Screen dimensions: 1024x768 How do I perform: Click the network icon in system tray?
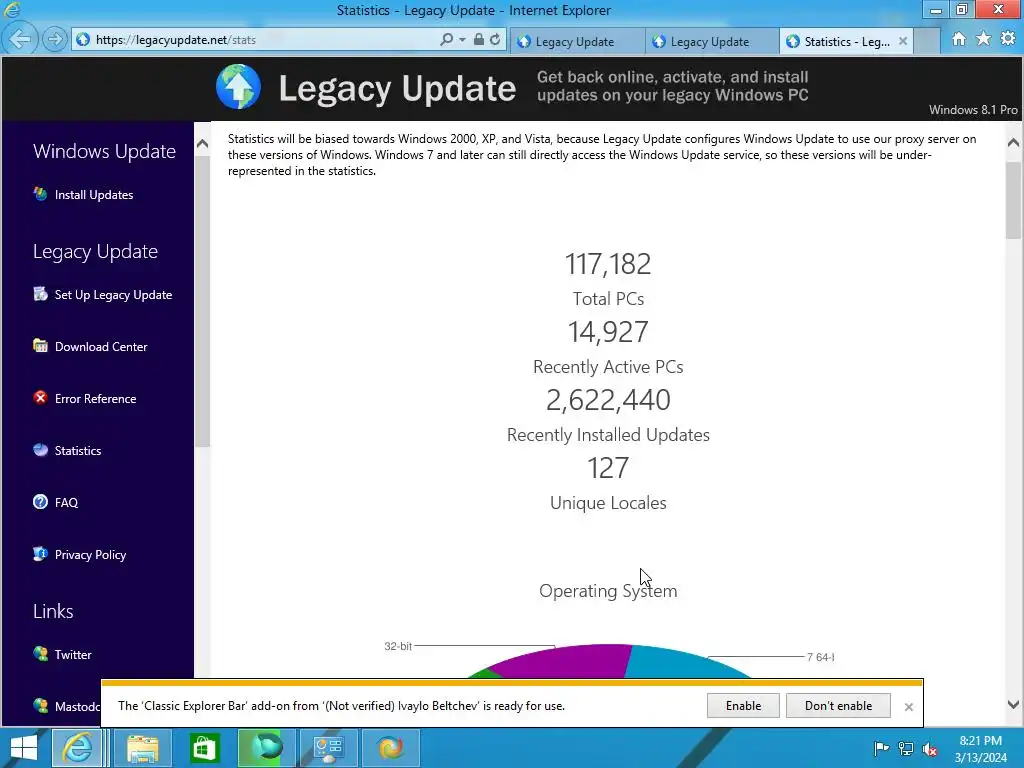click(x=906, y=748)
